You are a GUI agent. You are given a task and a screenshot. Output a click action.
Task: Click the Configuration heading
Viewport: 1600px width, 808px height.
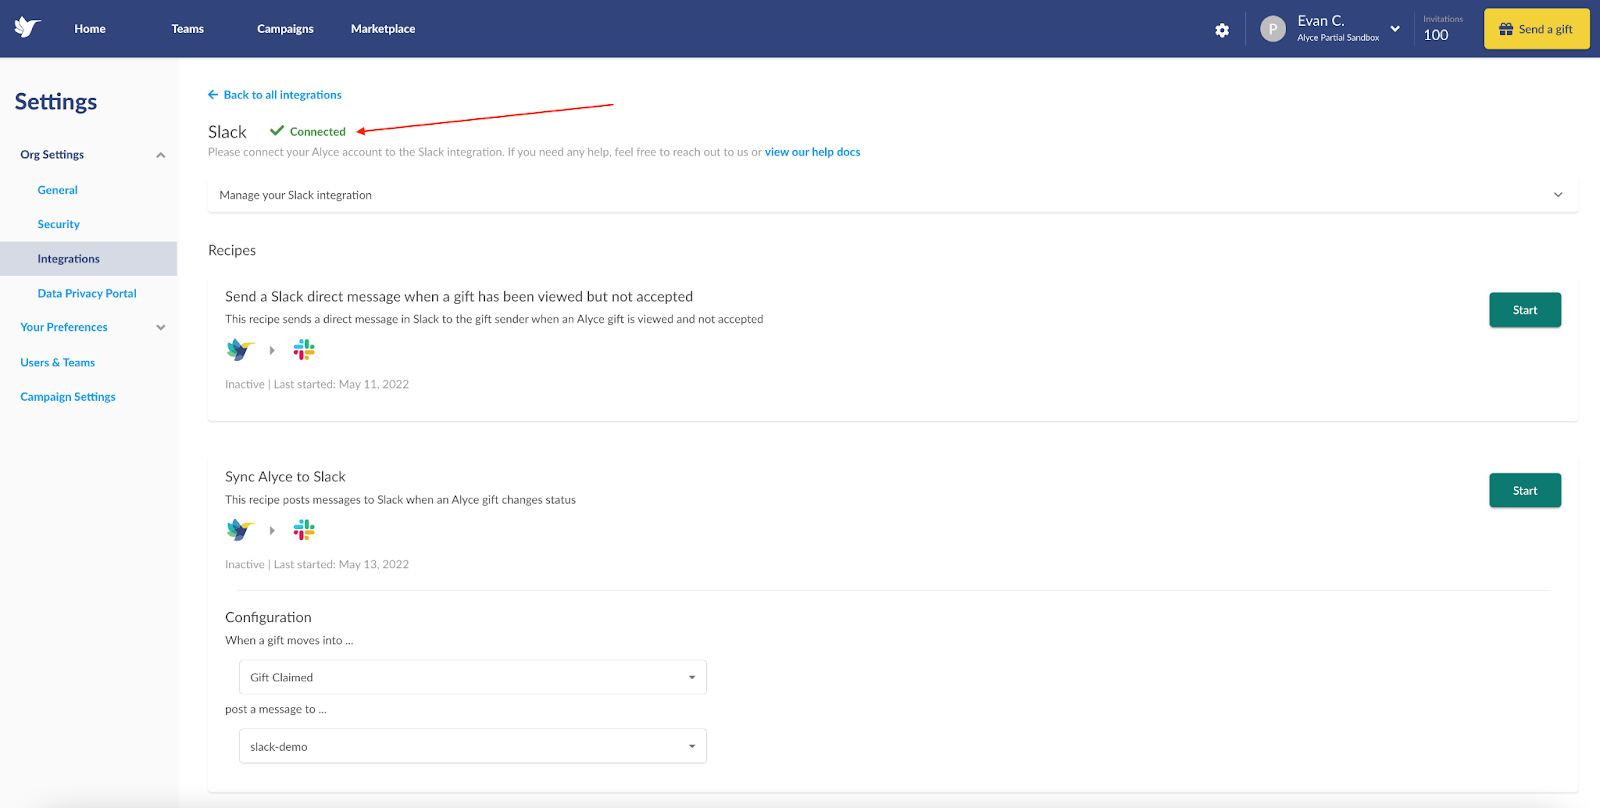click(268, 617)
